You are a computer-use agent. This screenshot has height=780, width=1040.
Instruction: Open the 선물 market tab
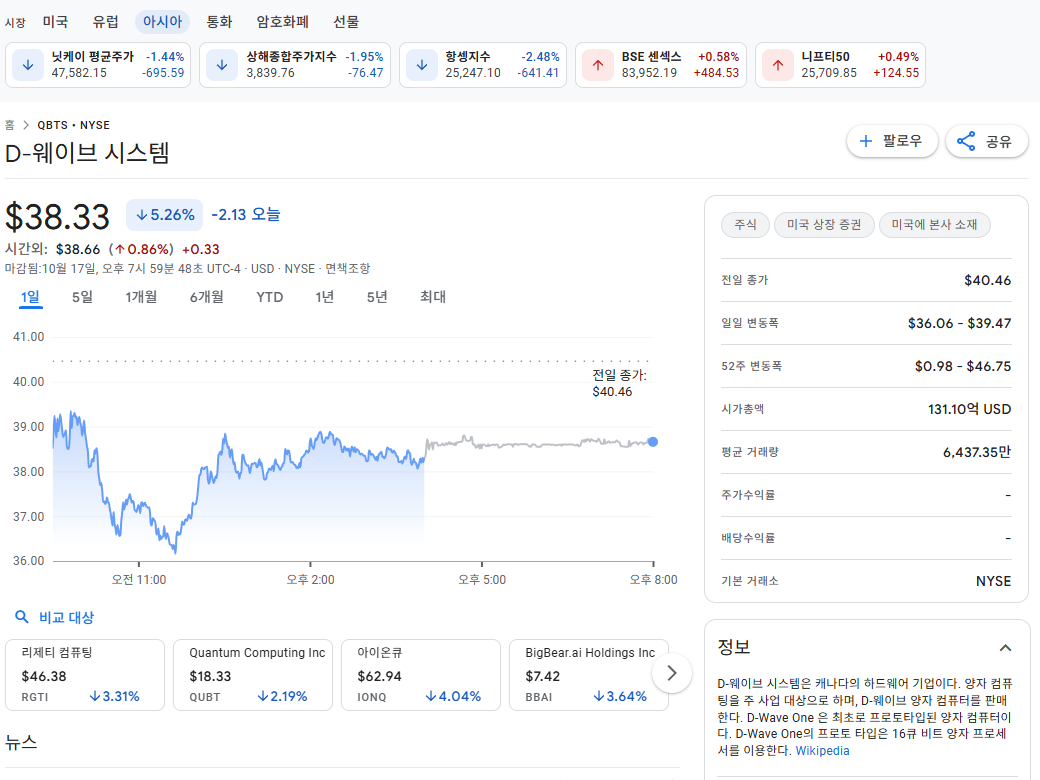[346, 22]
